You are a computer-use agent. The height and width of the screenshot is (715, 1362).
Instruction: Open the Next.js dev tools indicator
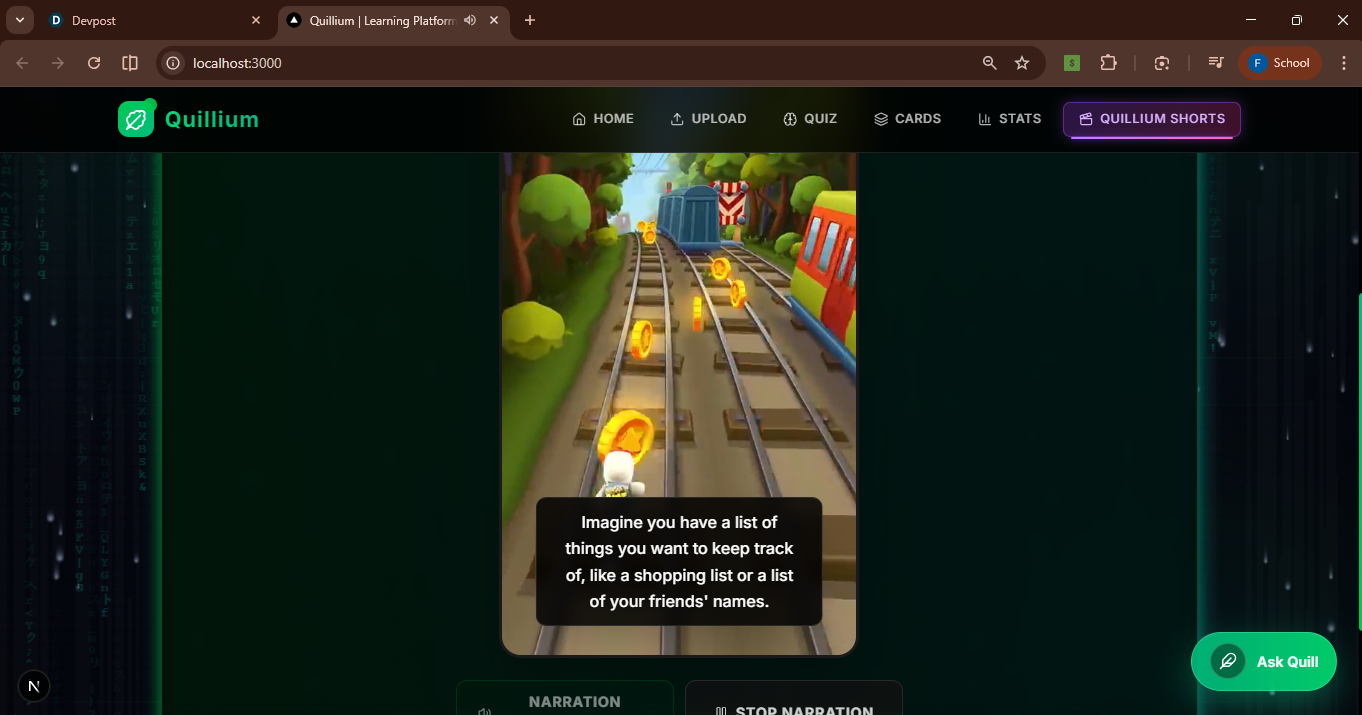coord(34,686)
